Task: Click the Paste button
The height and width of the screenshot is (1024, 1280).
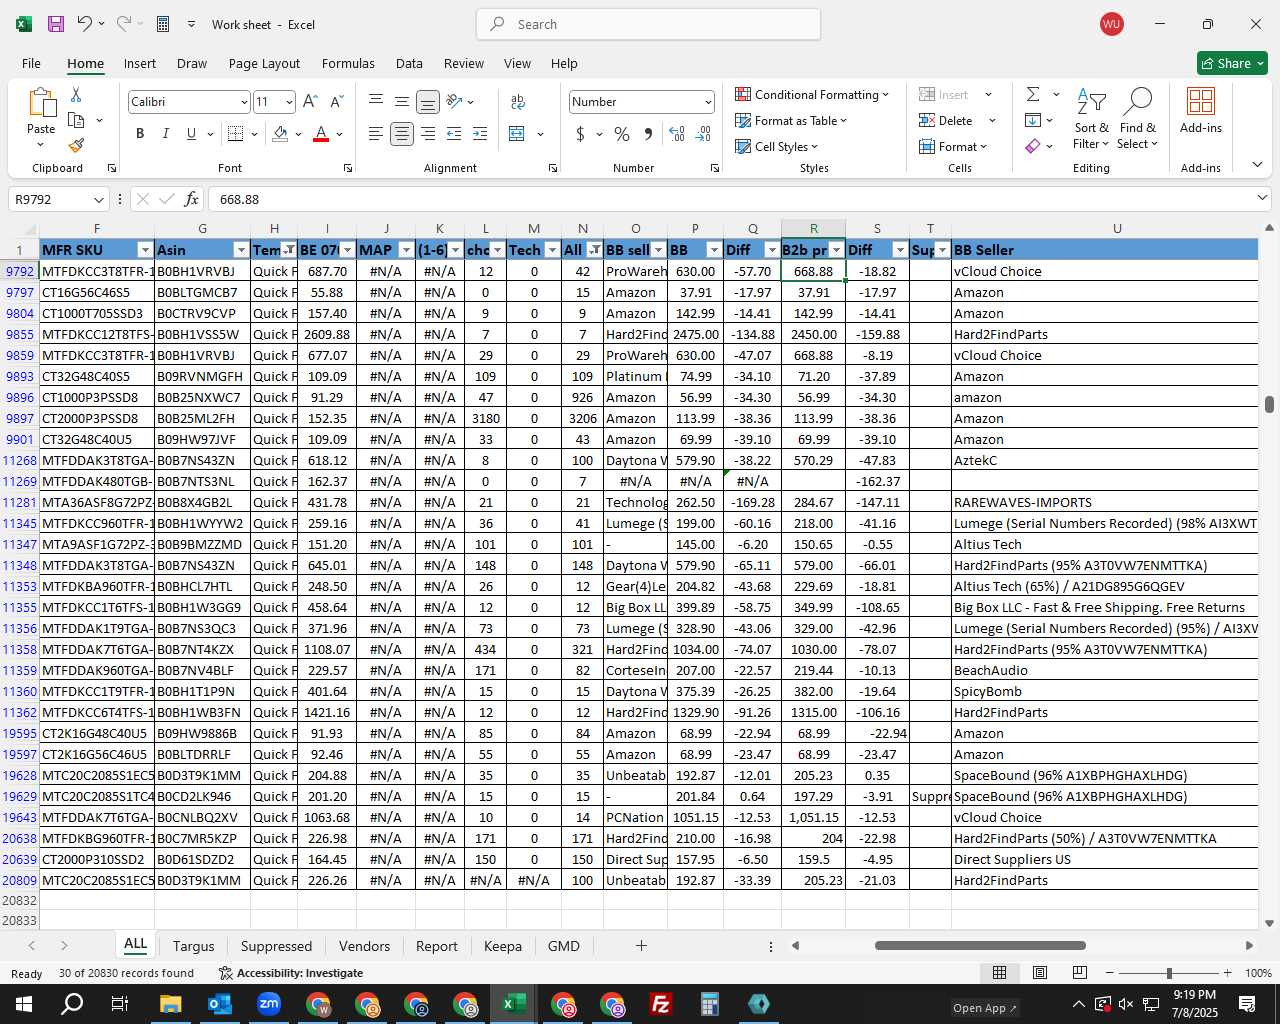Action: tap(41, 118)
